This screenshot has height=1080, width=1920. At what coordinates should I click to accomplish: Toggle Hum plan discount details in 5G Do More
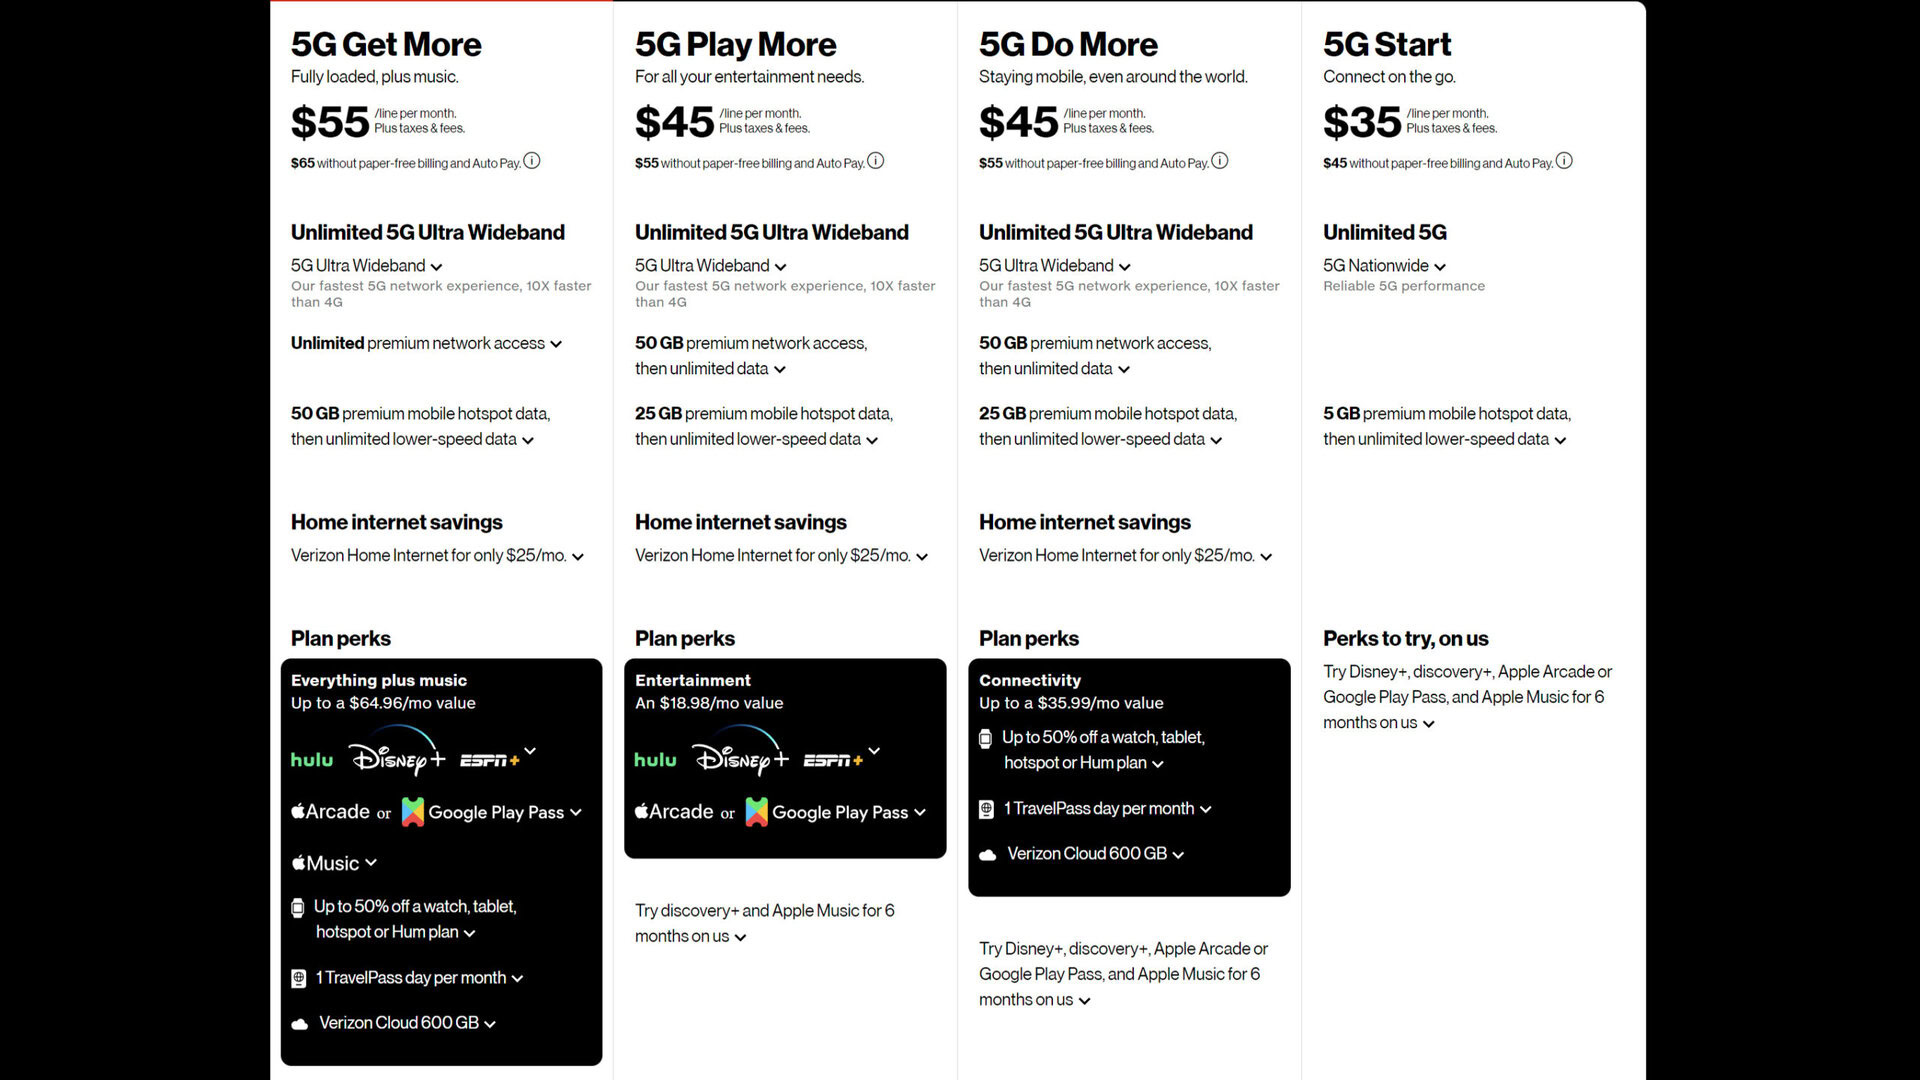pos(1158,764)
